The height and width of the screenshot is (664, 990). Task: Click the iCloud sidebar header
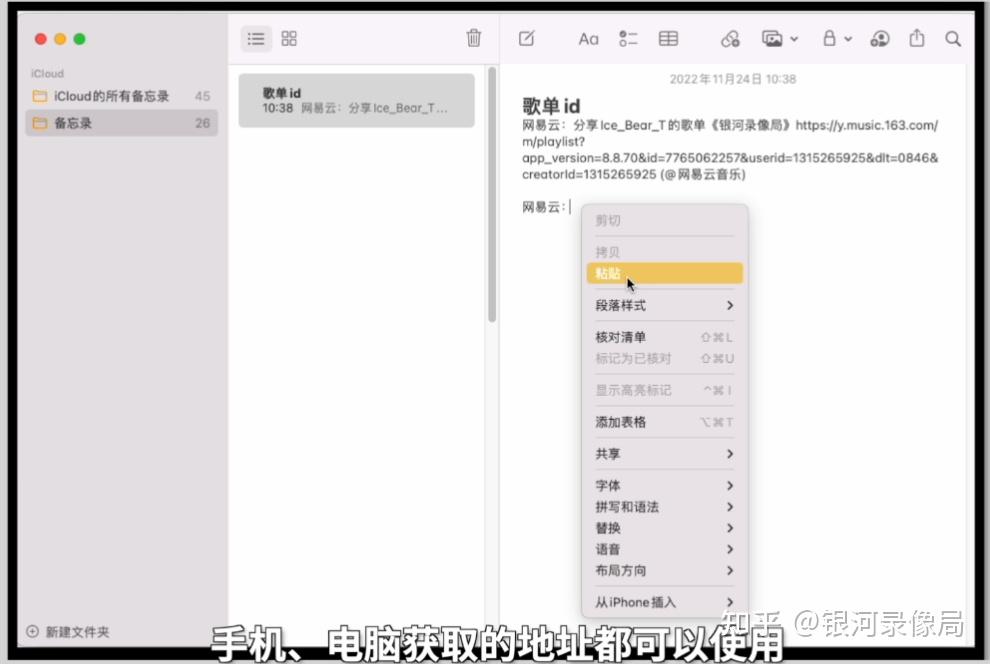[47, 73]
